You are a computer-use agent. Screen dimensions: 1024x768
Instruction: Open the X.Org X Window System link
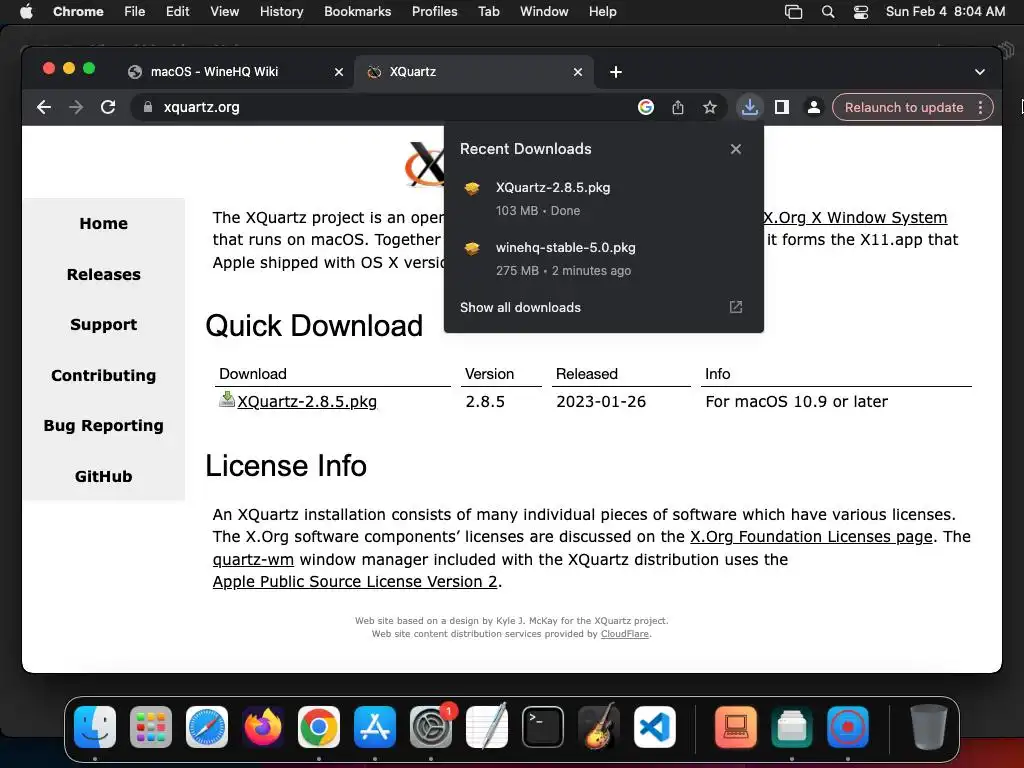855,217
